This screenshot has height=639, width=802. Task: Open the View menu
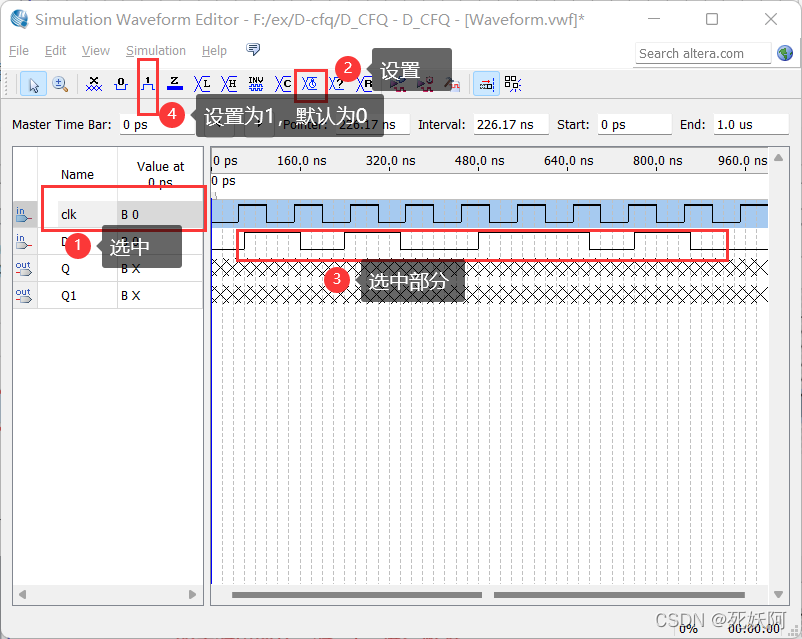[x=96, y=51]
